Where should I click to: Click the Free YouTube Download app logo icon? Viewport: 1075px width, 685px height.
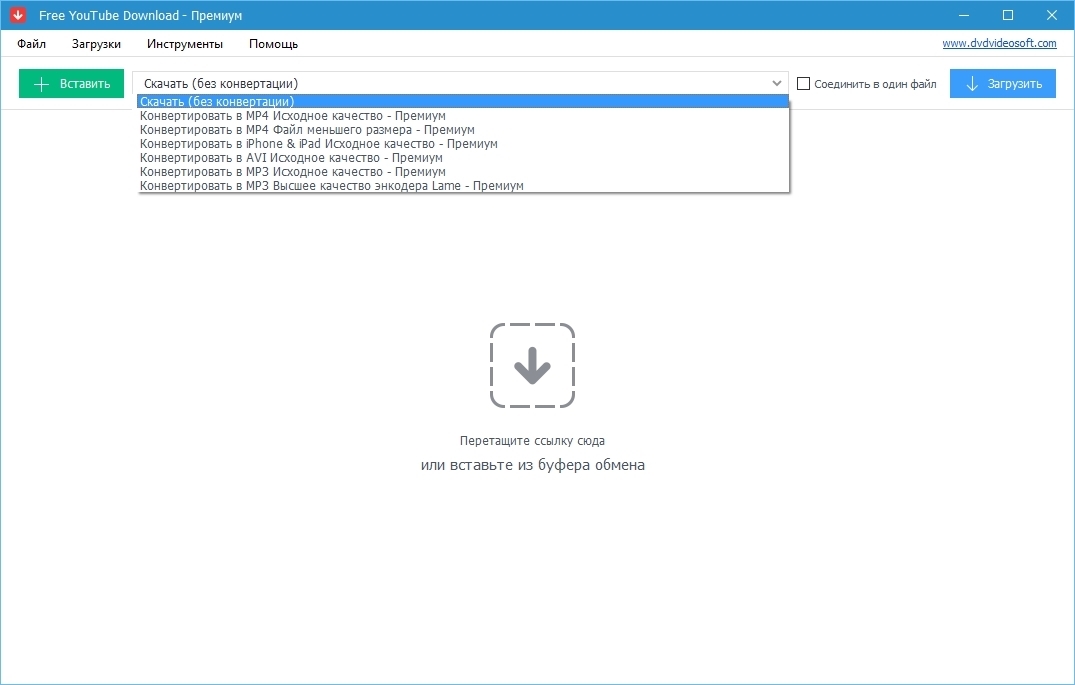pyautogui.click(x=18, y=15)
